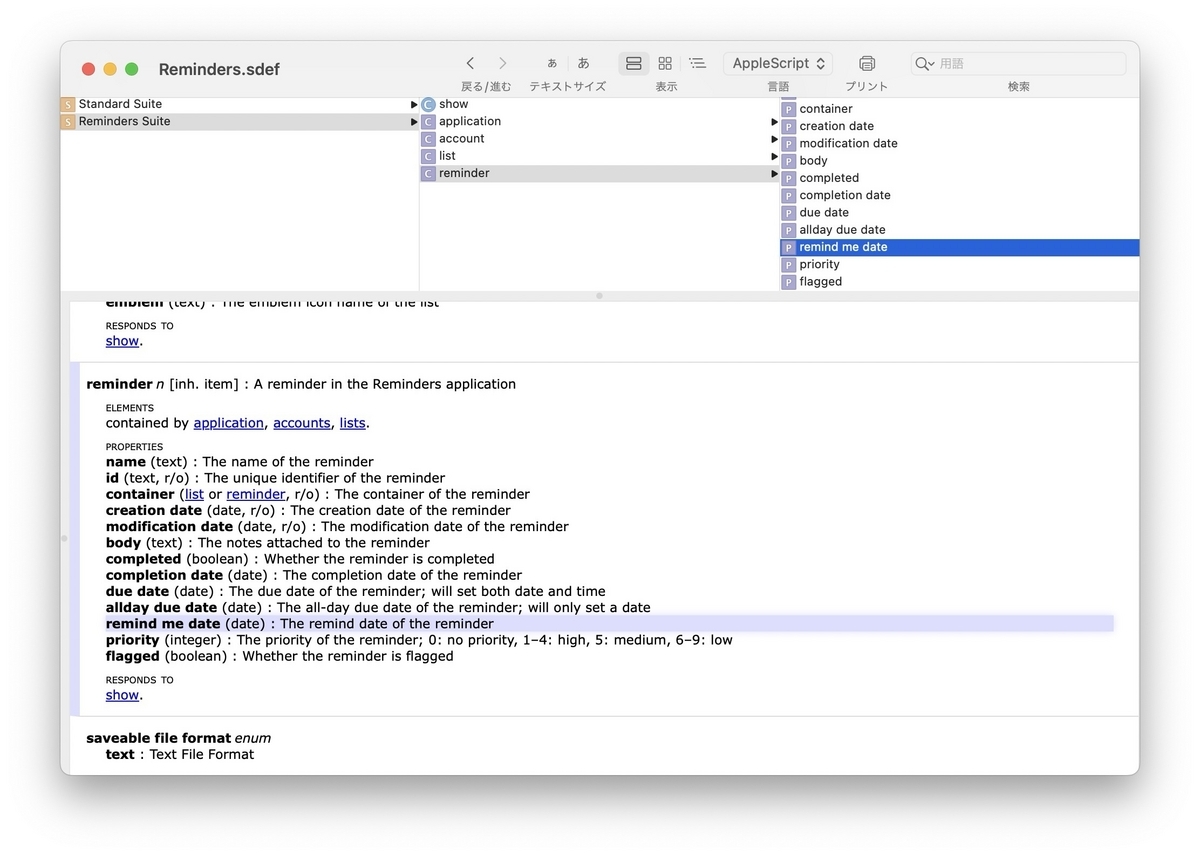Decrease text size with small あ button
Viewport: 1200px width, 855px height.
coord(552,63)
